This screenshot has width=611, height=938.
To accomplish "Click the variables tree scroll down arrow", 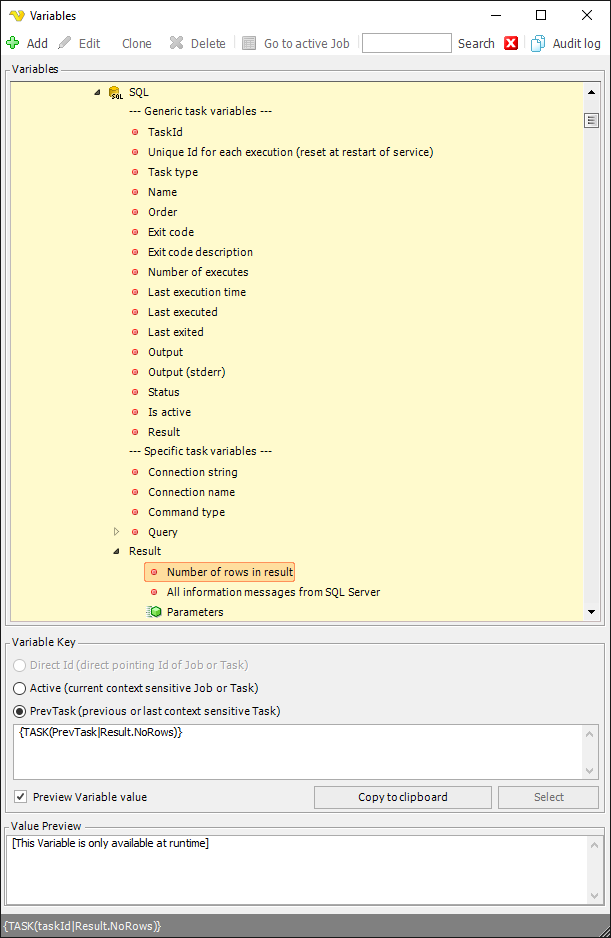I will coord(591,611).
